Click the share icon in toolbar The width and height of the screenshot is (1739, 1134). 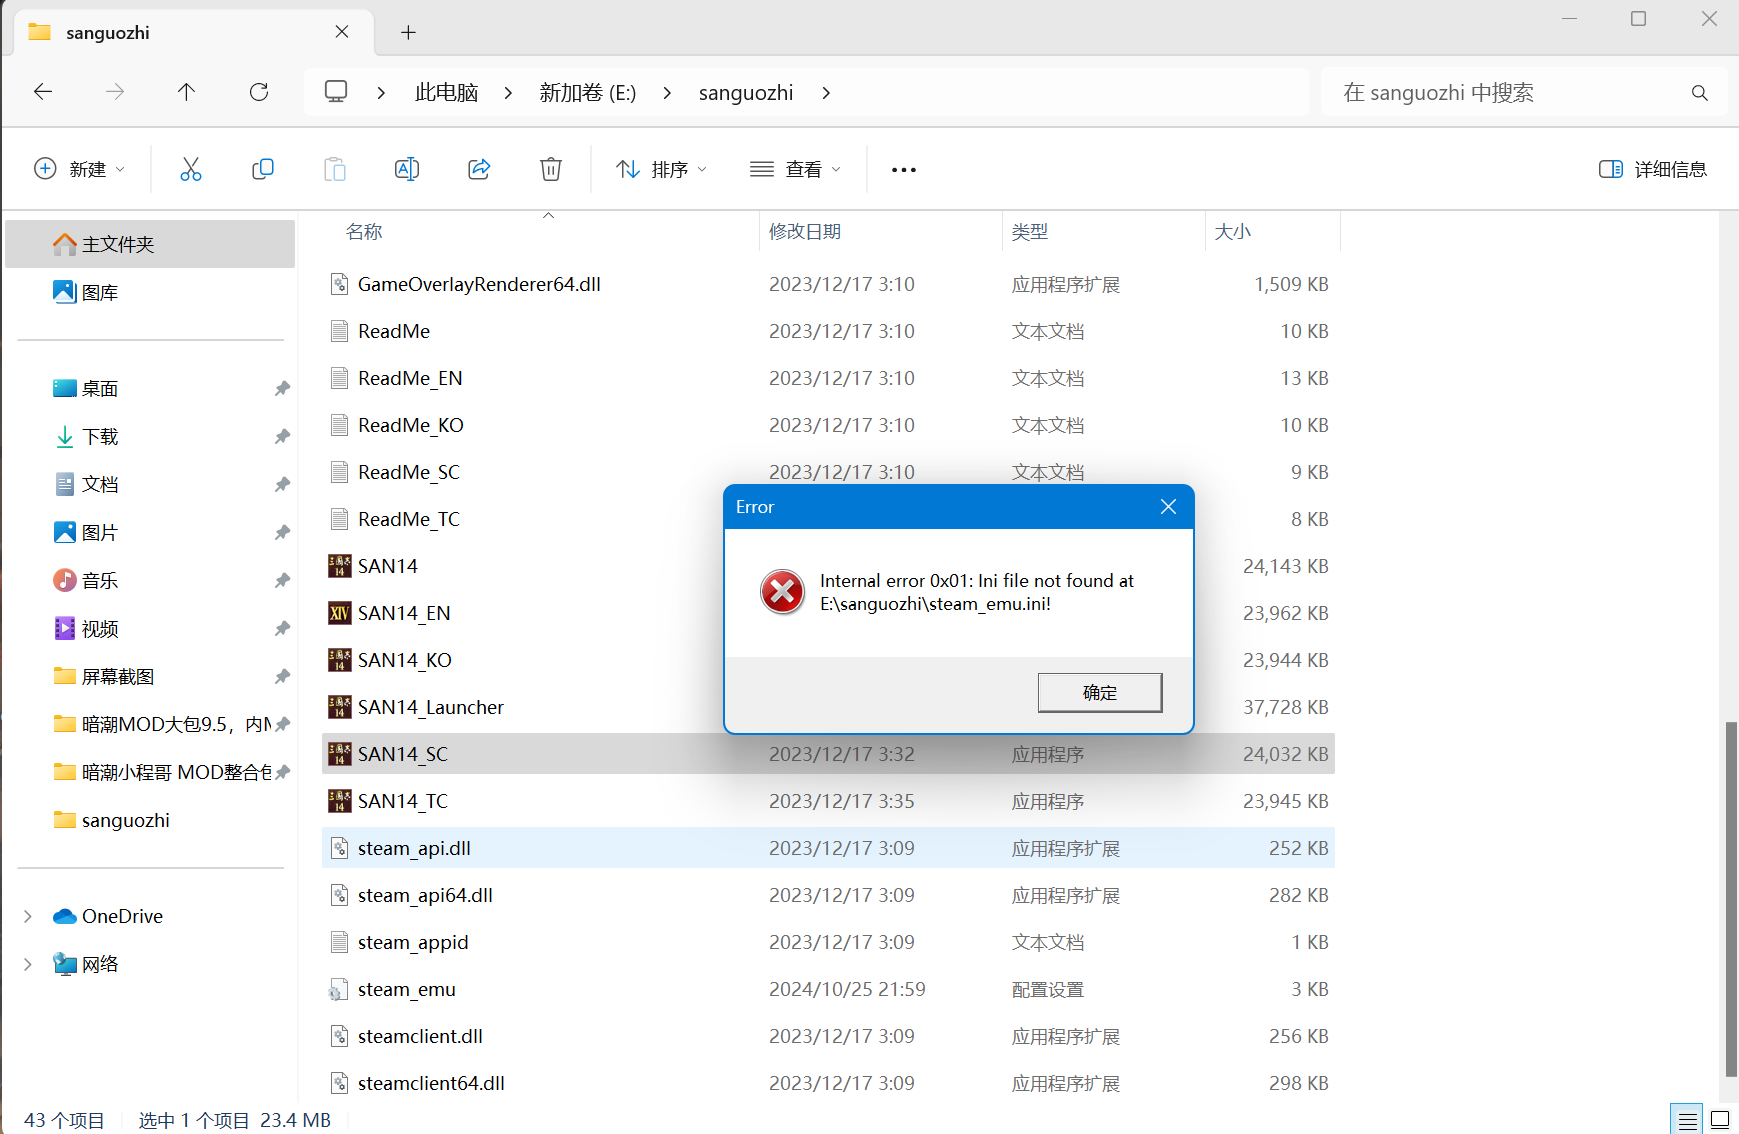(x=479, y=169)
